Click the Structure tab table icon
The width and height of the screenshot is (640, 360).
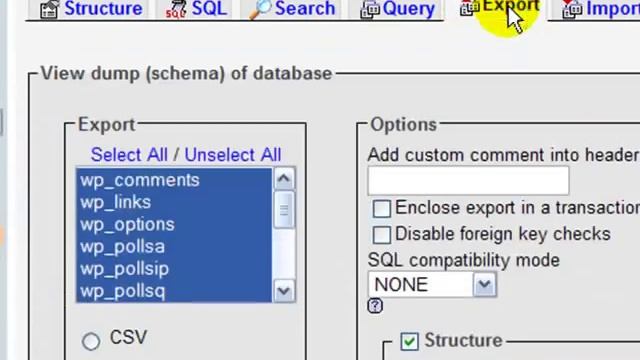49,10
